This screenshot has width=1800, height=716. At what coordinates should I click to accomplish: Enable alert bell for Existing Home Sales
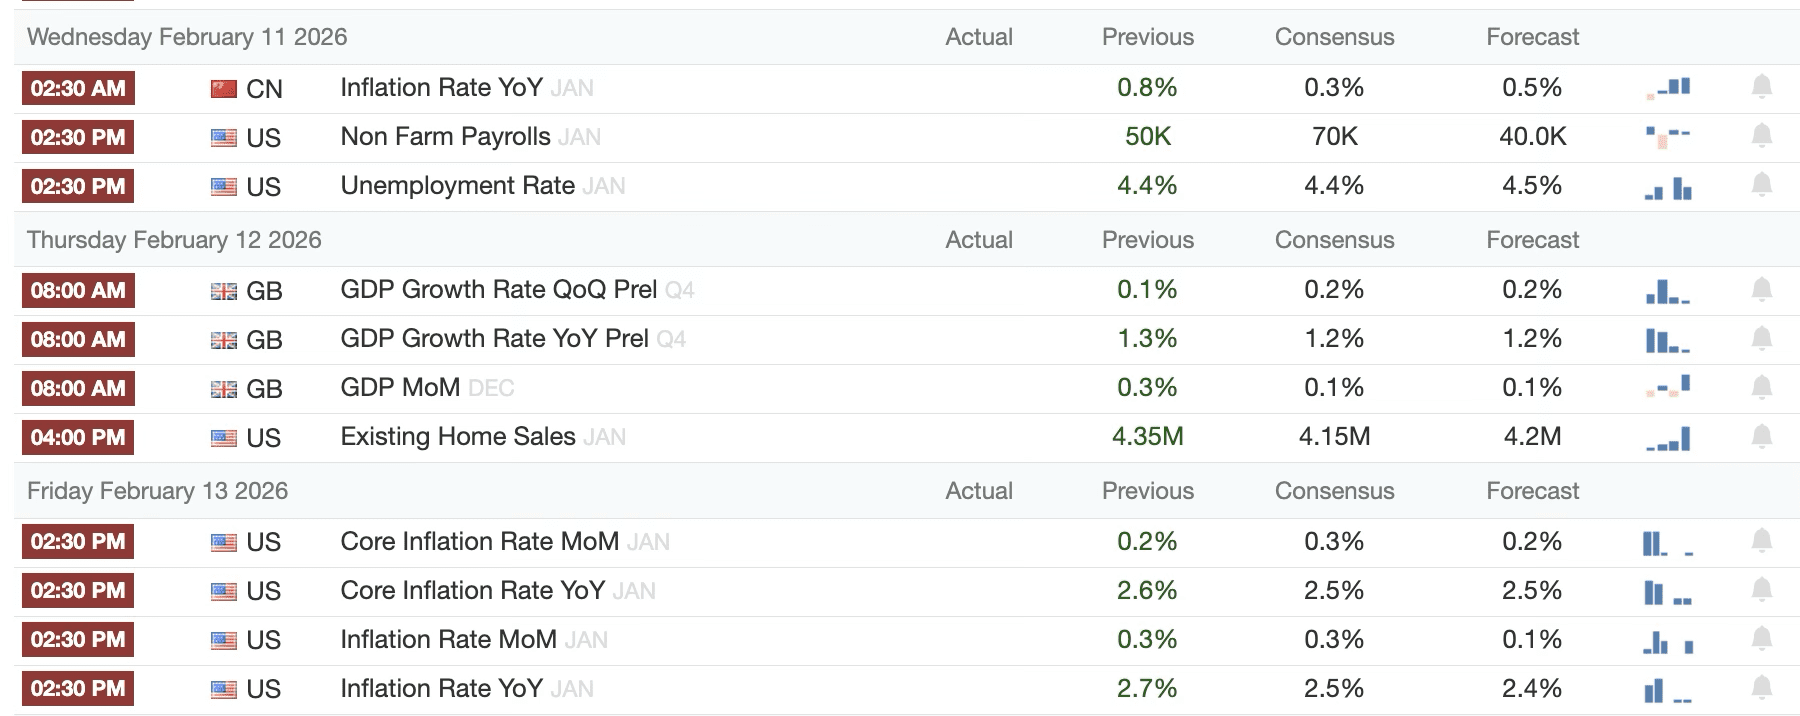point(1762,436)
